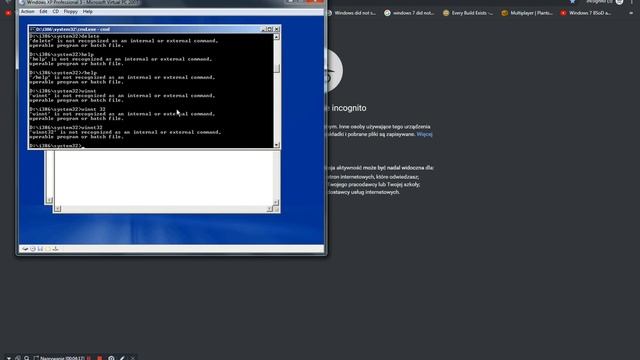Open the Help menu in Virtual PC
This screenshot has width=640, height=360.
point(87,11)
